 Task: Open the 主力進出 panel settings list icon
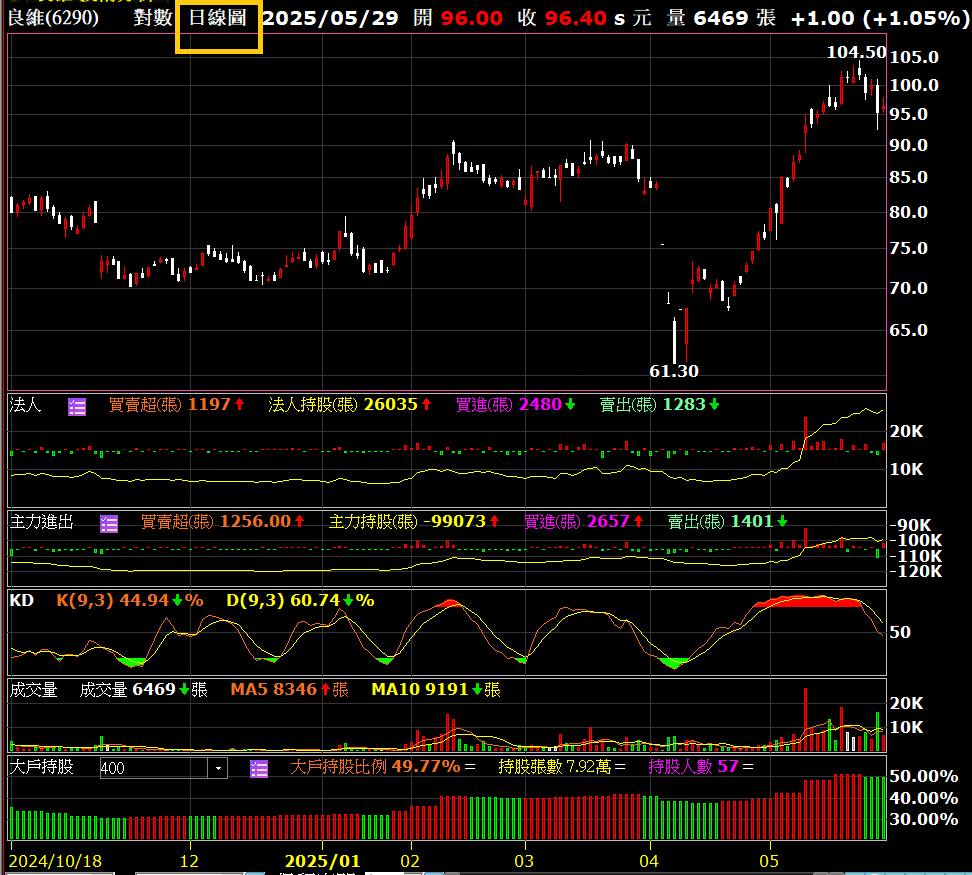point(109,524)
